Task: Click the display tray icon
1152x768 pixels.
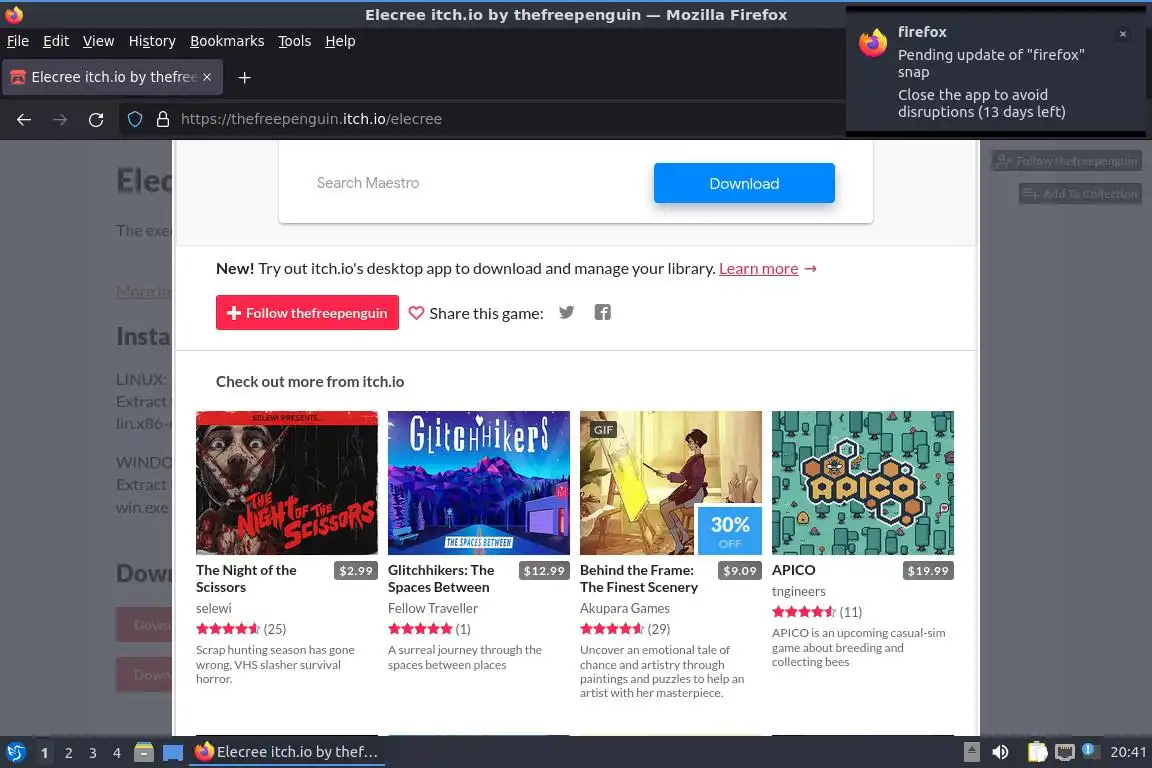Action: (1065, 752)
